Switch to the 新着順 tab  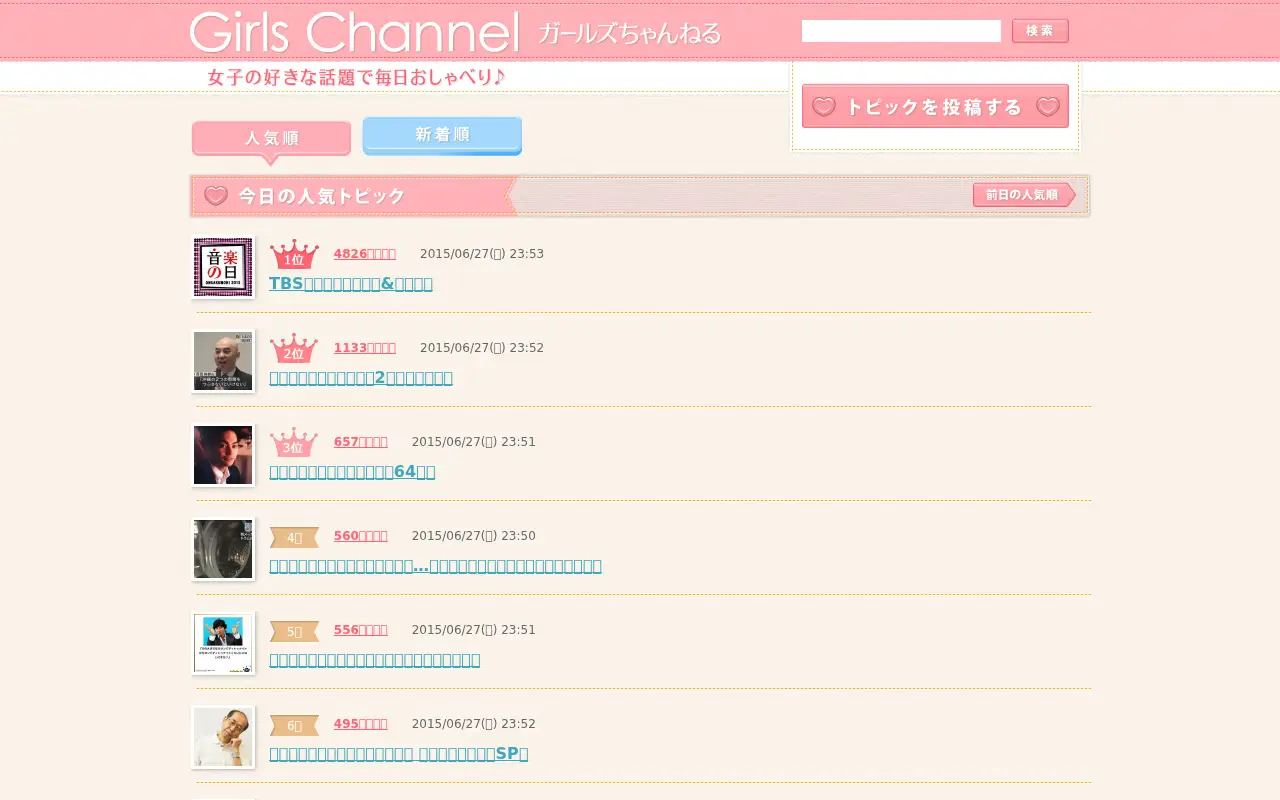point(442,135)
